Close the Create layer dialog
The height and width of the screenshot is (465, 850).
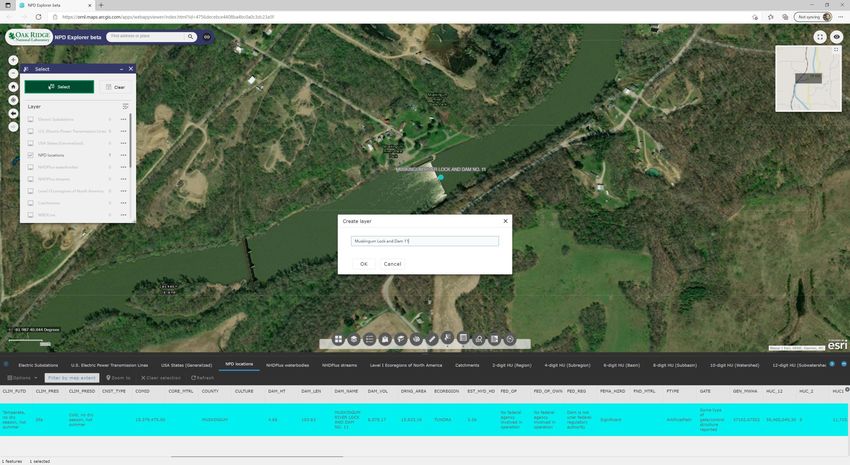tap(505, 221)
